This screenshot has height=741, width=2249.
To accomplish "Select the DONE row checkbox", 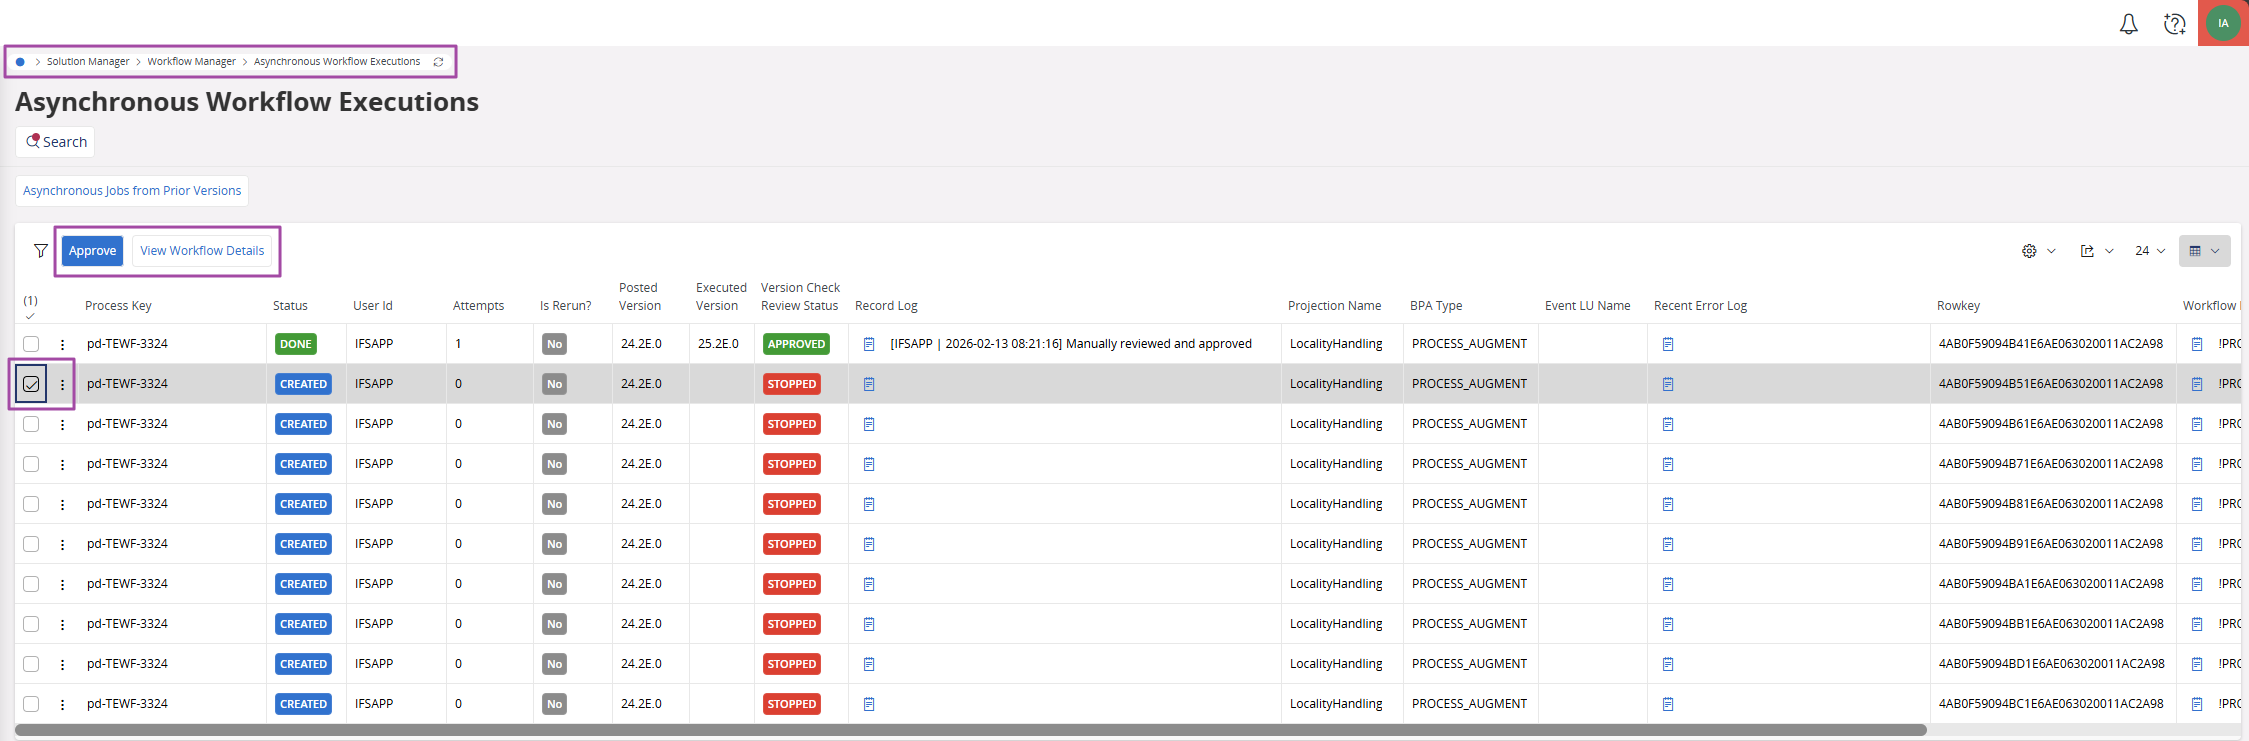I will point(31,344).
